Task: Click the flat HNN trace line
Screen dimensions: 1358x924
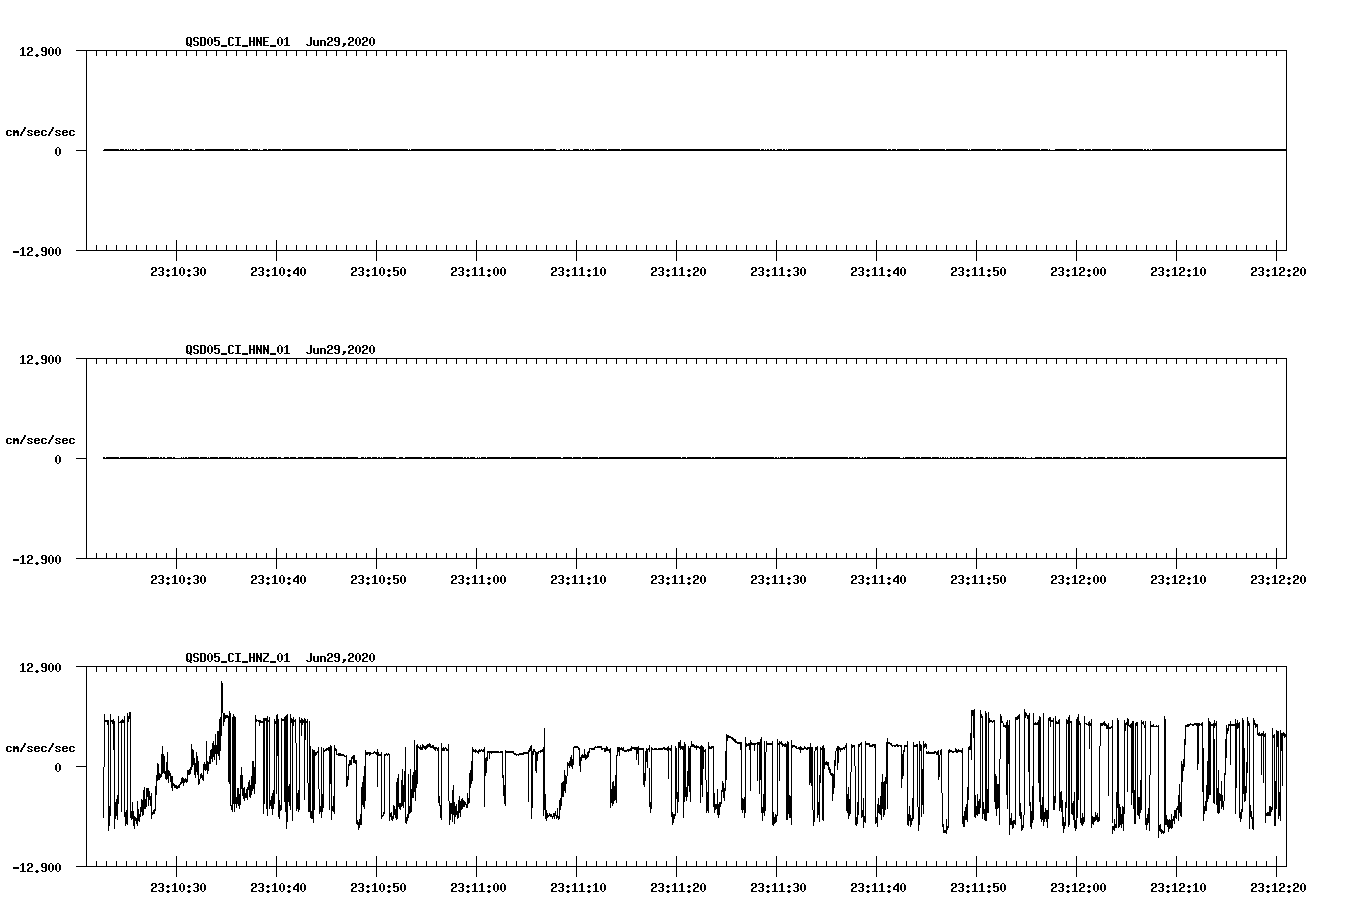Action: point(695,458)
